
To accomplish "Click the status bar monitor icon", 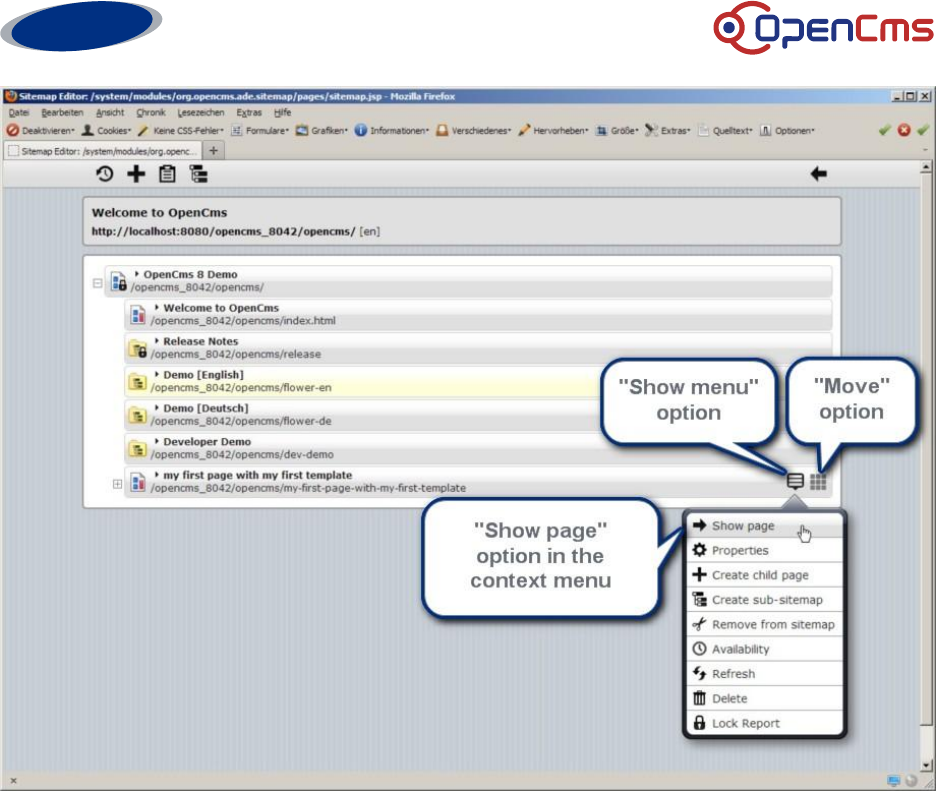I will pyautogui.click(x=893, y=780).
